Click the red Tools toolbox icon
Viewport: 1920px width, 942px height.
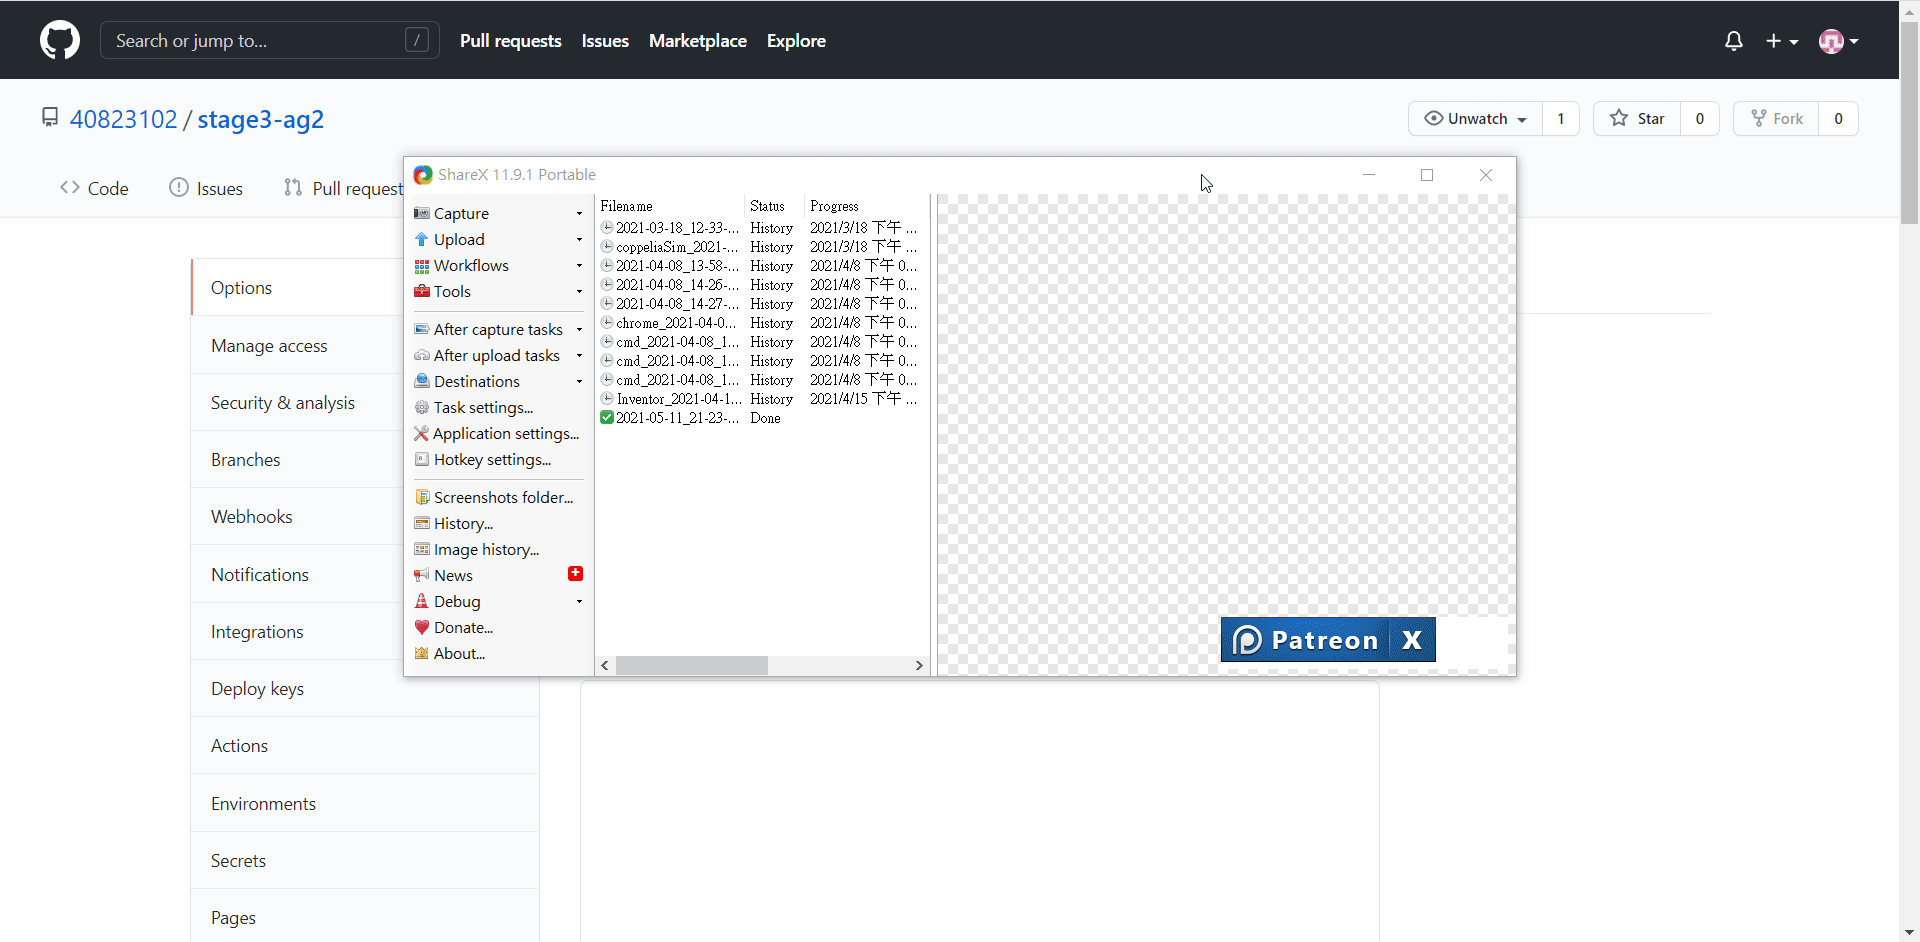[422, 291]
